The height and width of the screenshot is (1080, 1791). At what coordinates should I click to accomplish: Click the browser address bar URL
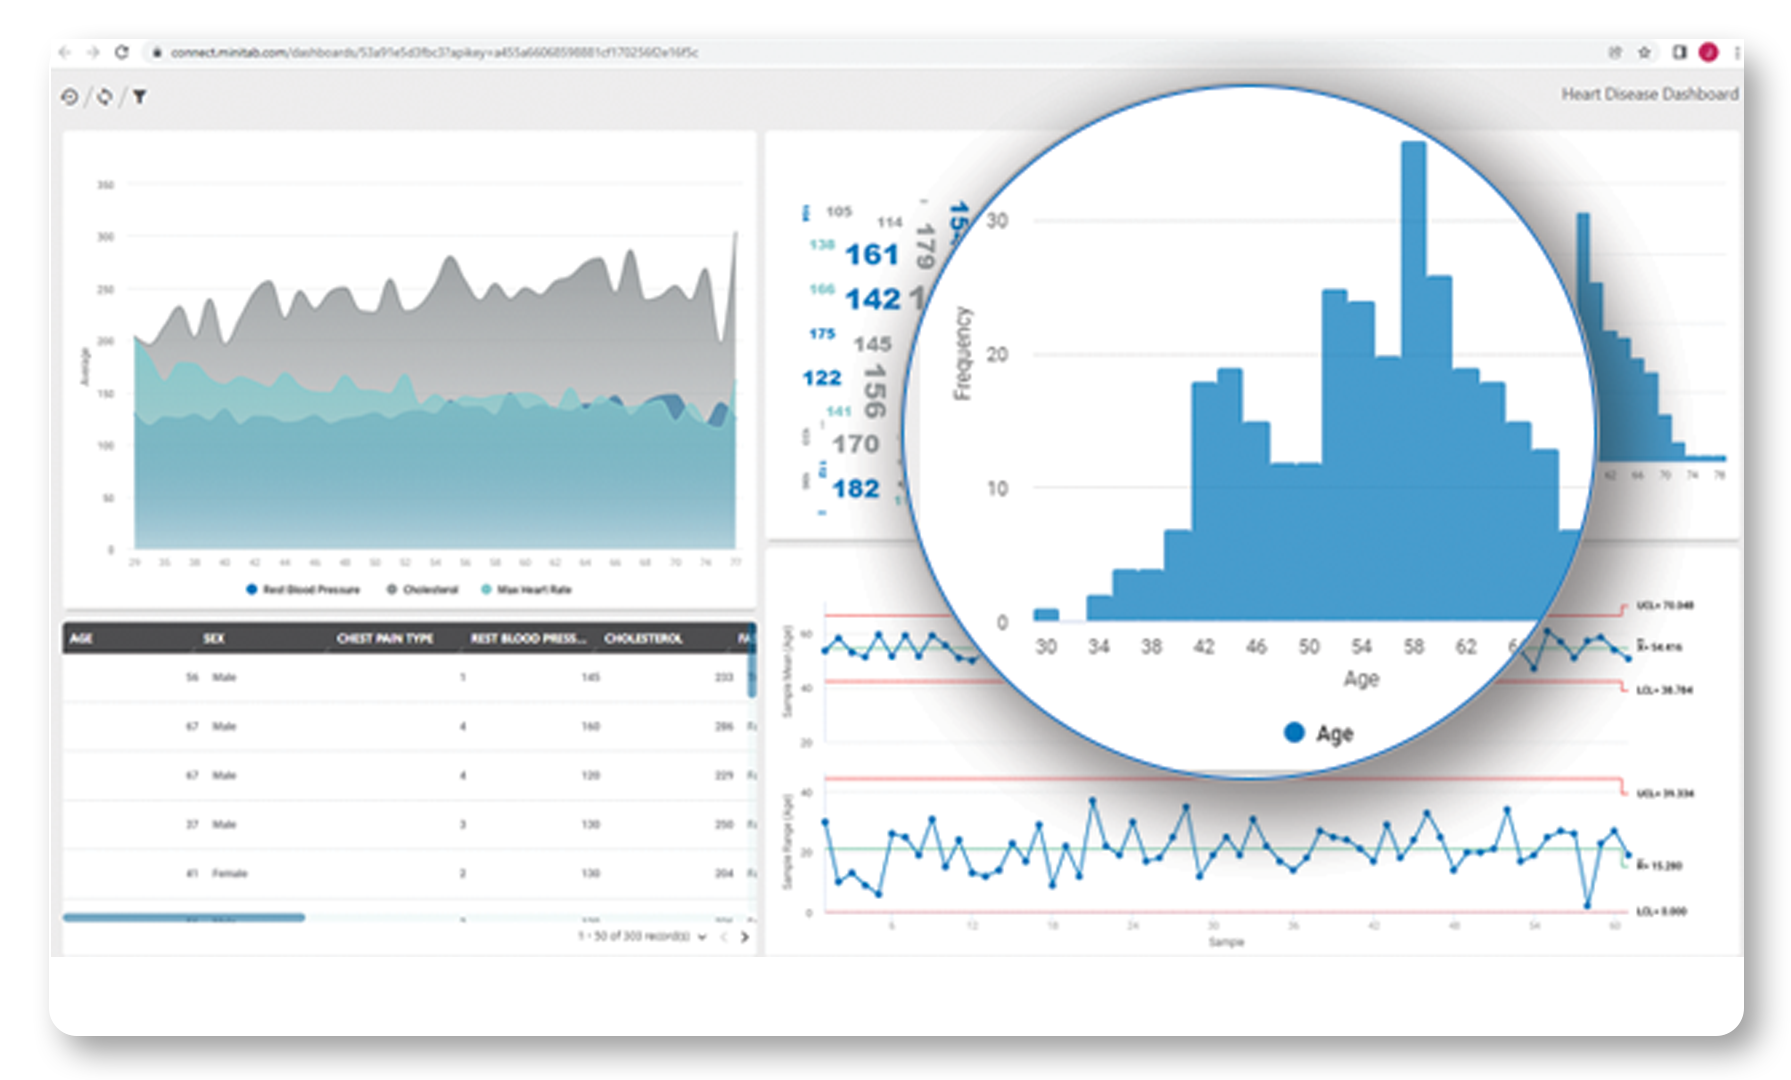coord(434,52)
